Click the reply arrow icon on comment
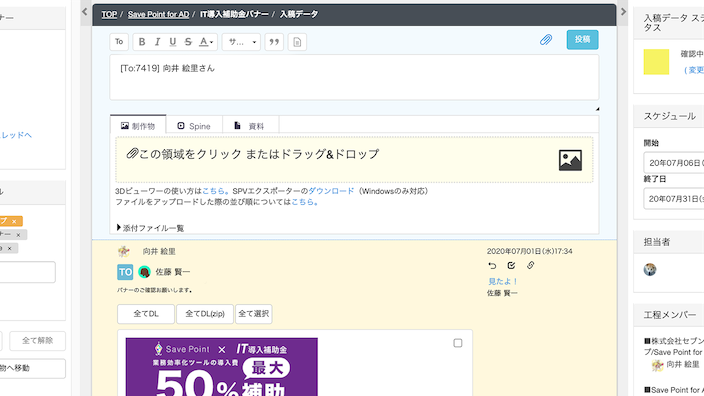 click(x=492, y=266)
